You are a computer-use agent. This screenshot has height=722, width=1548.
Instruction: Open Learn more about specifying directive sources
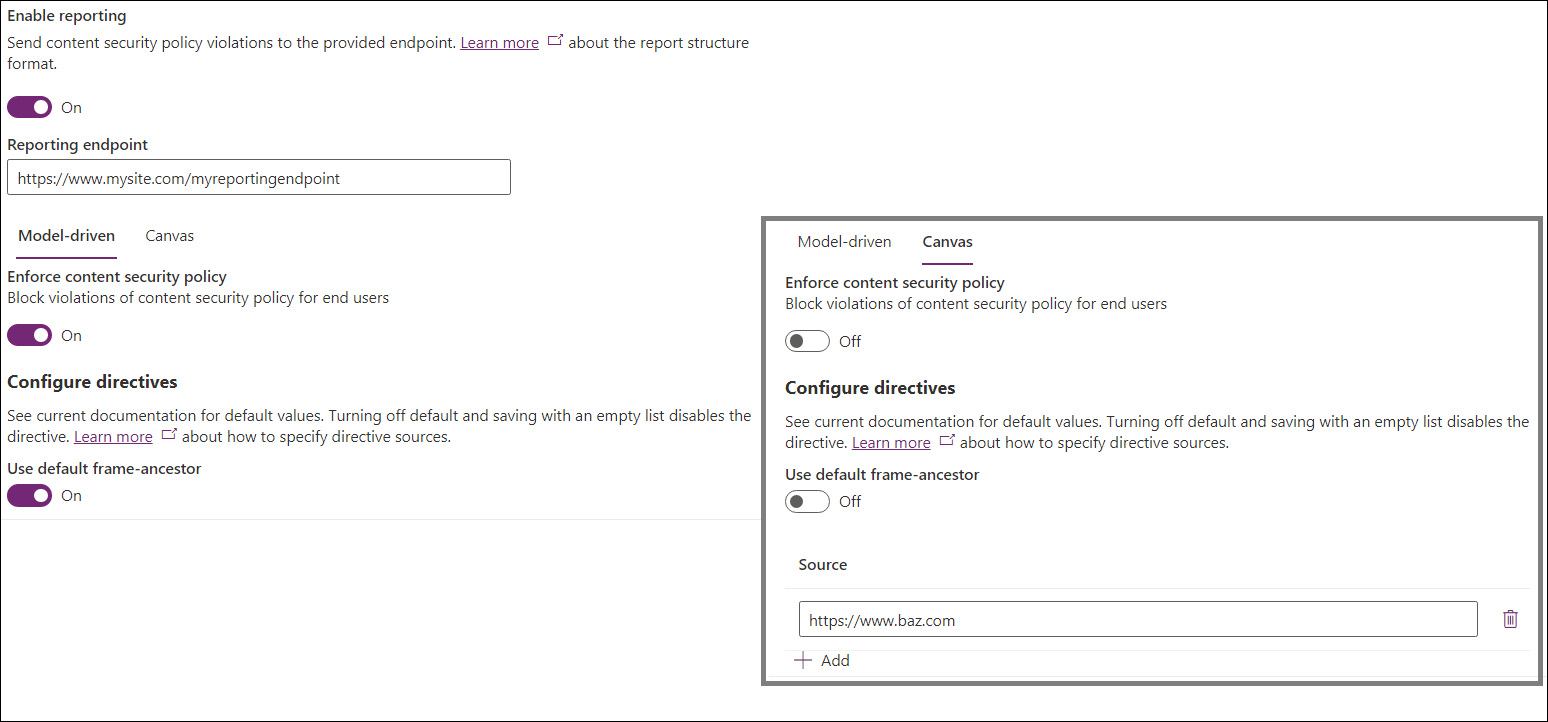112,436
